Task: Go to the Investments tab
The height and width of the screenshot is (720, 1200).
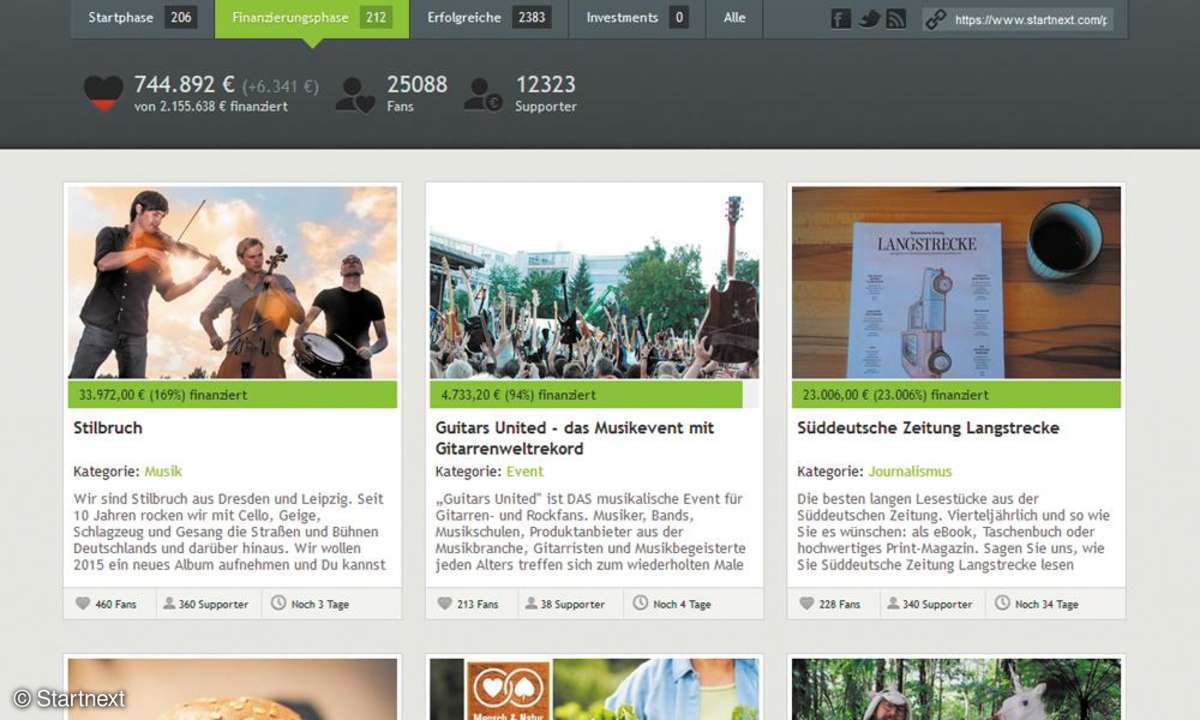Action: tap(637, 18)
